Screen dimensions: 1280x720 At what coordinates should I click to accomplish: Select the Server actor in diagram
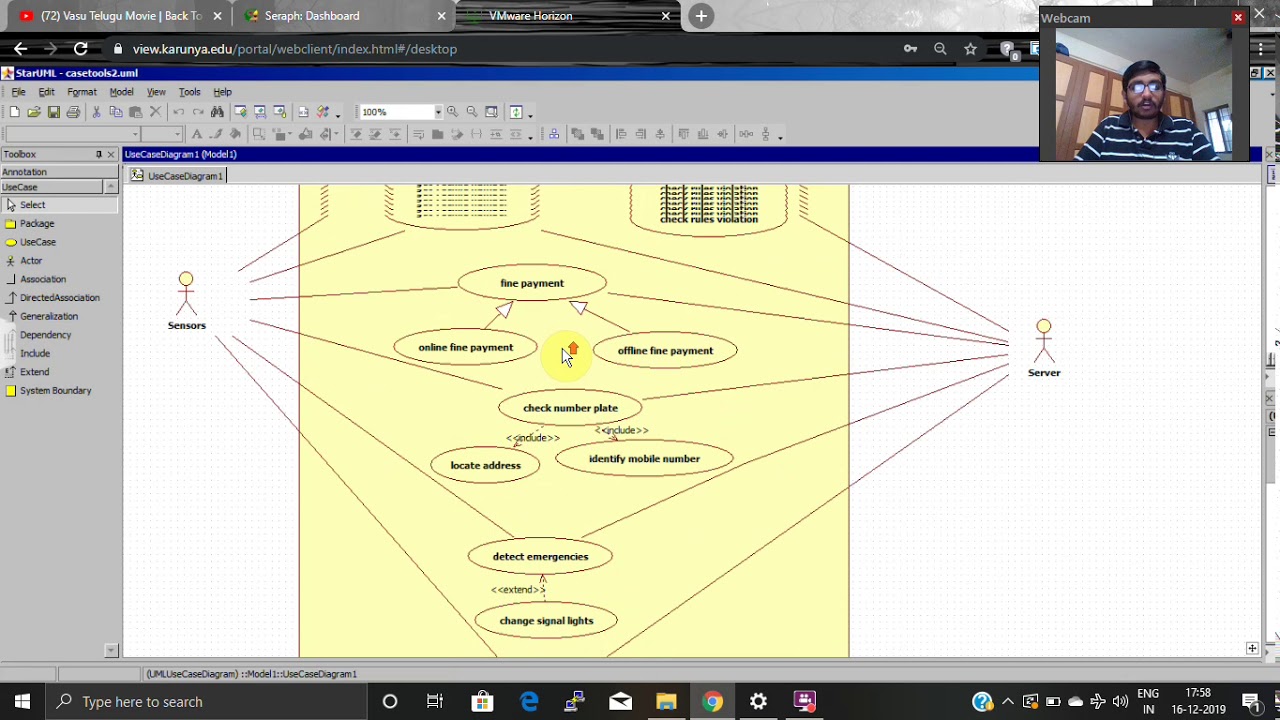tap(1044, 348)
